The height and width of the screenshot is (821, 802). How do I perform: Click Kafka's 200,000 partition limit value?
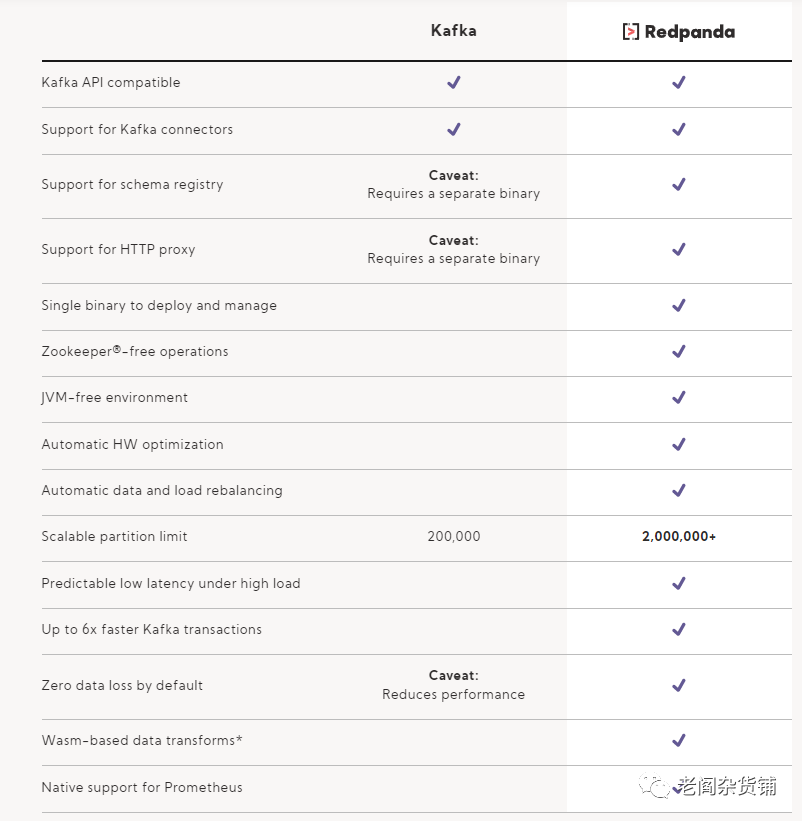[454, 536]
